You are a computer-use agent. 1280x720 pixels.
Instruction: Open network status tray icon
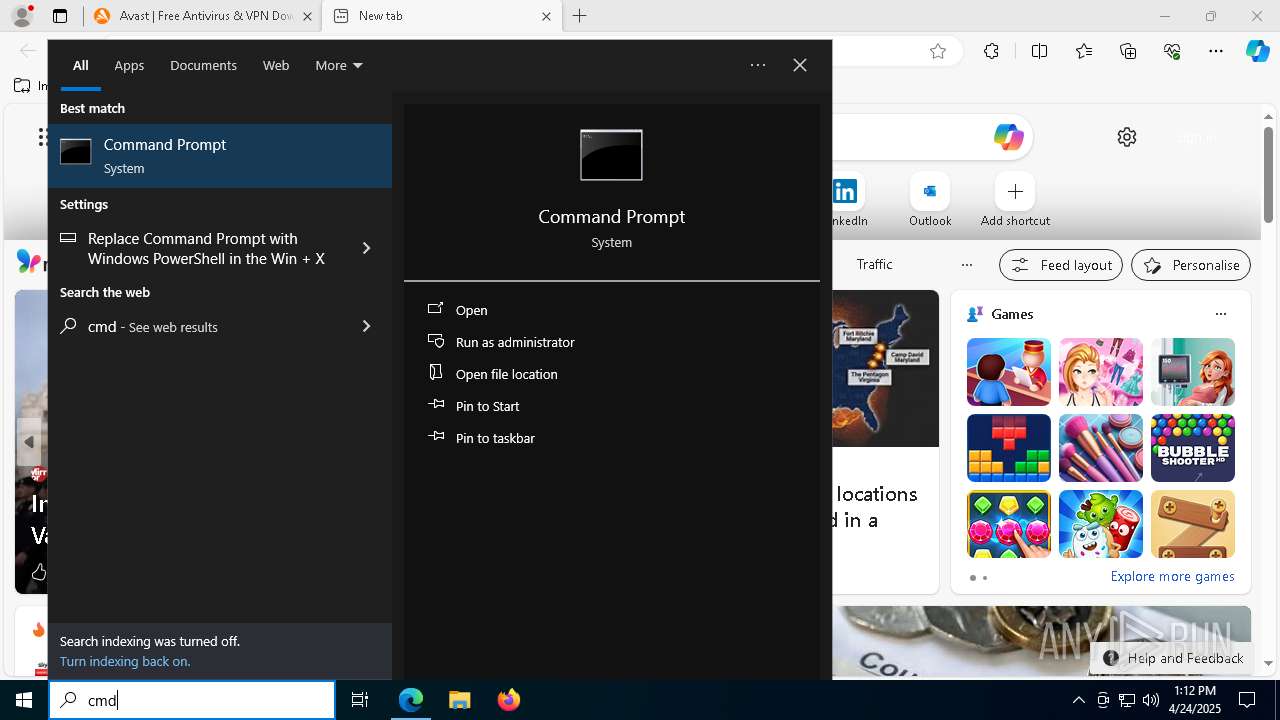[x=1126, y=700]
